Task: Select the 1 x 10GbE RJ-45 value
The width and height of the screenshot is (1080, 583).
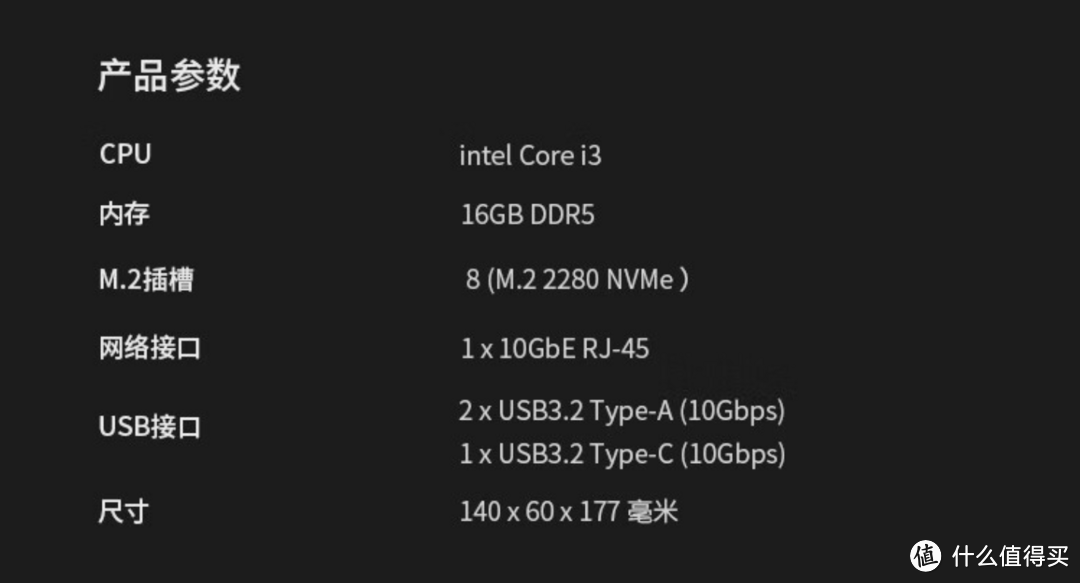Action: 555,348
